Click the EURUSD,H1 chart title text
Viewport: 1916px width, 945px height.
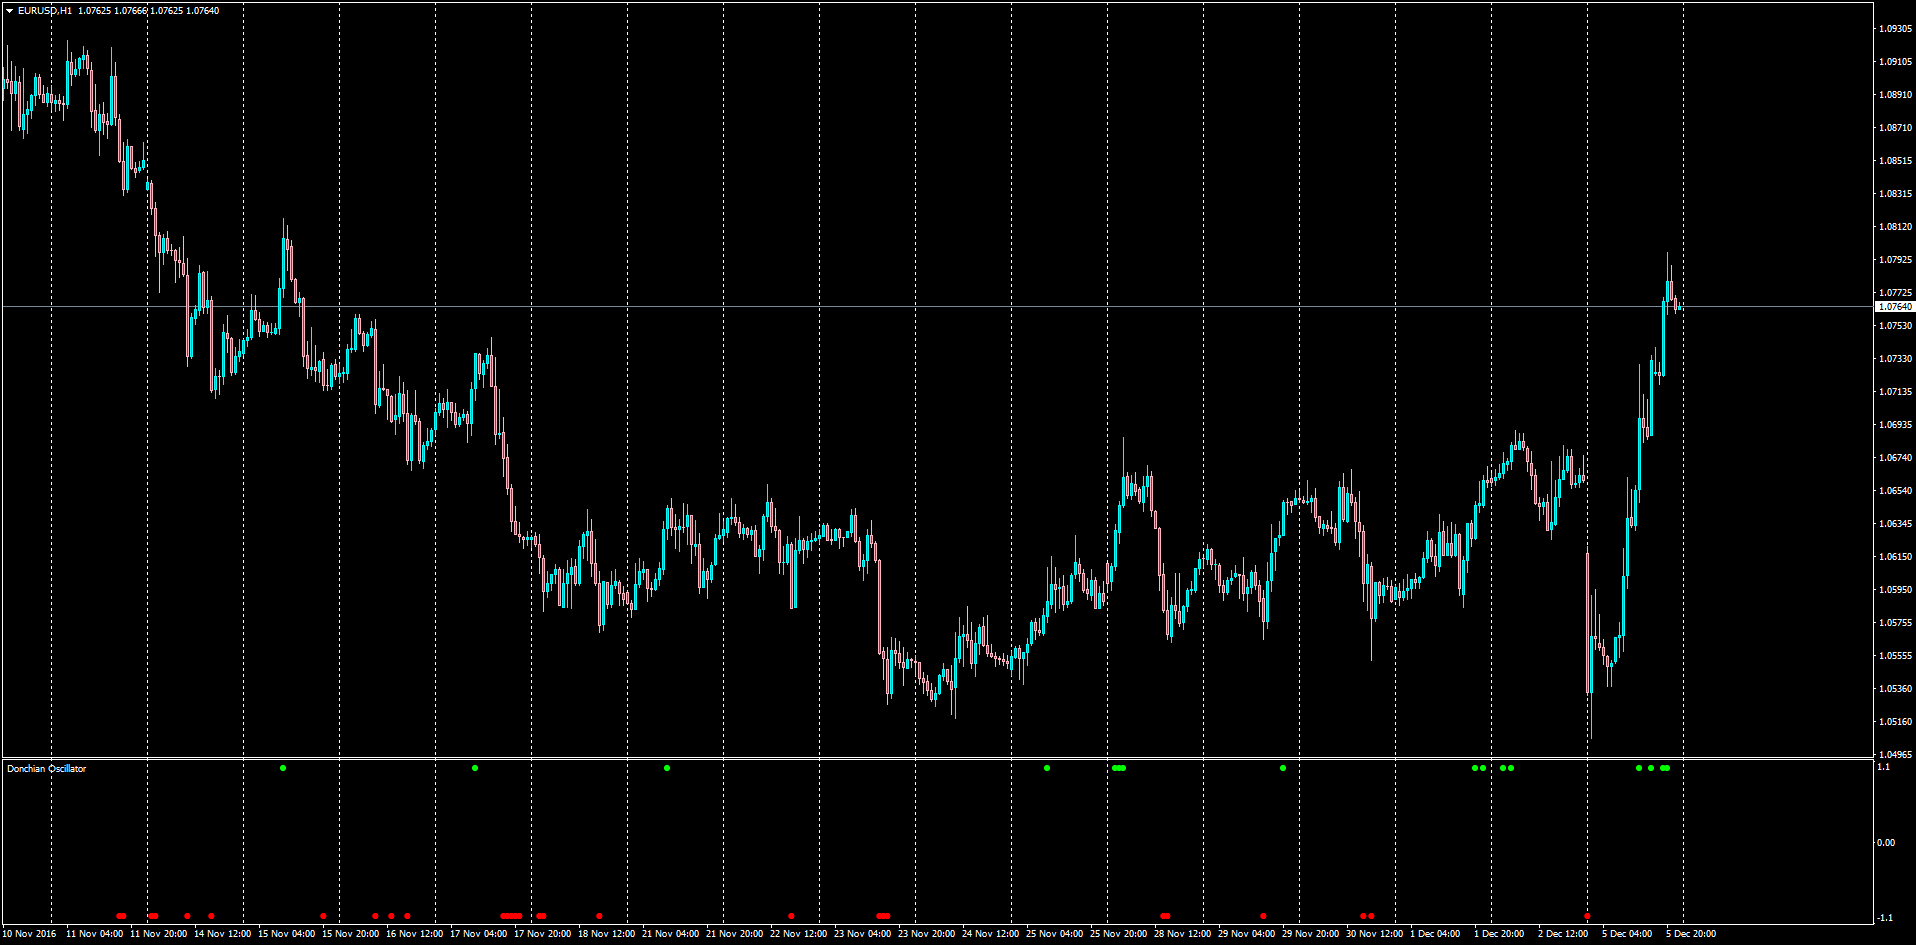pos(45,11)
